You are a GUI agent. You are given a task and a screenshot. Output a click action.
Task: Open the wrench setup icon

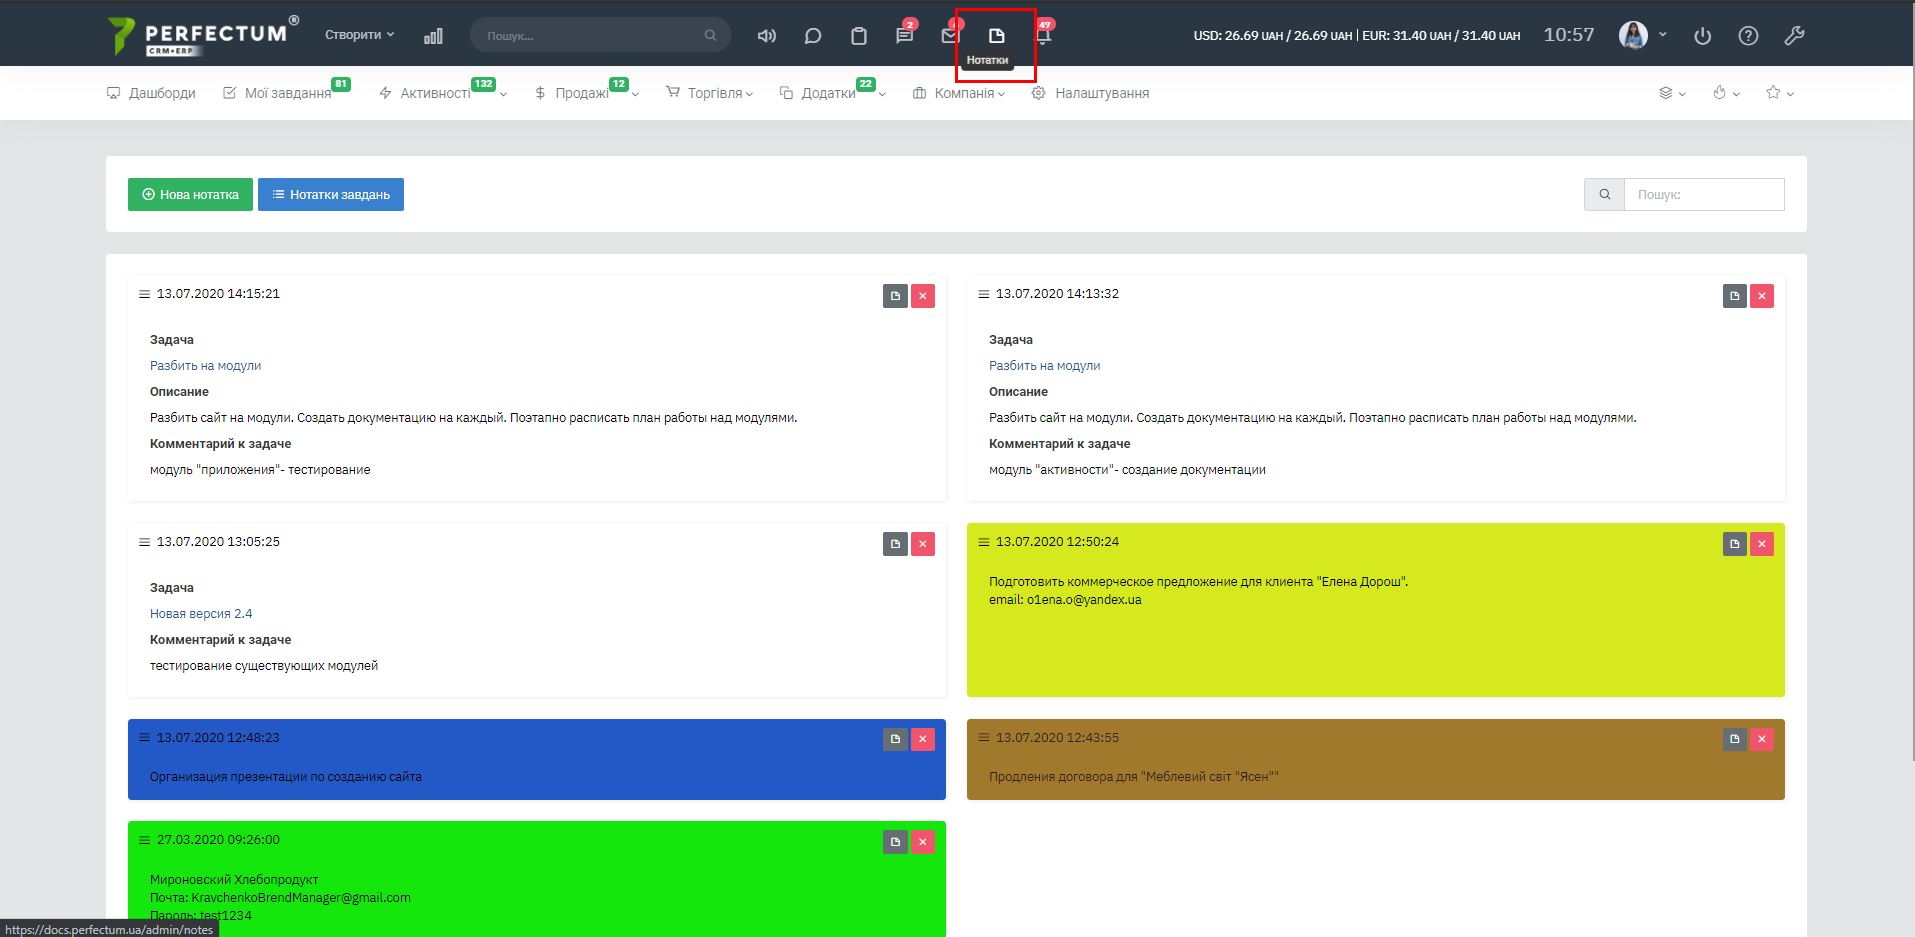(x=1794, y=36)
